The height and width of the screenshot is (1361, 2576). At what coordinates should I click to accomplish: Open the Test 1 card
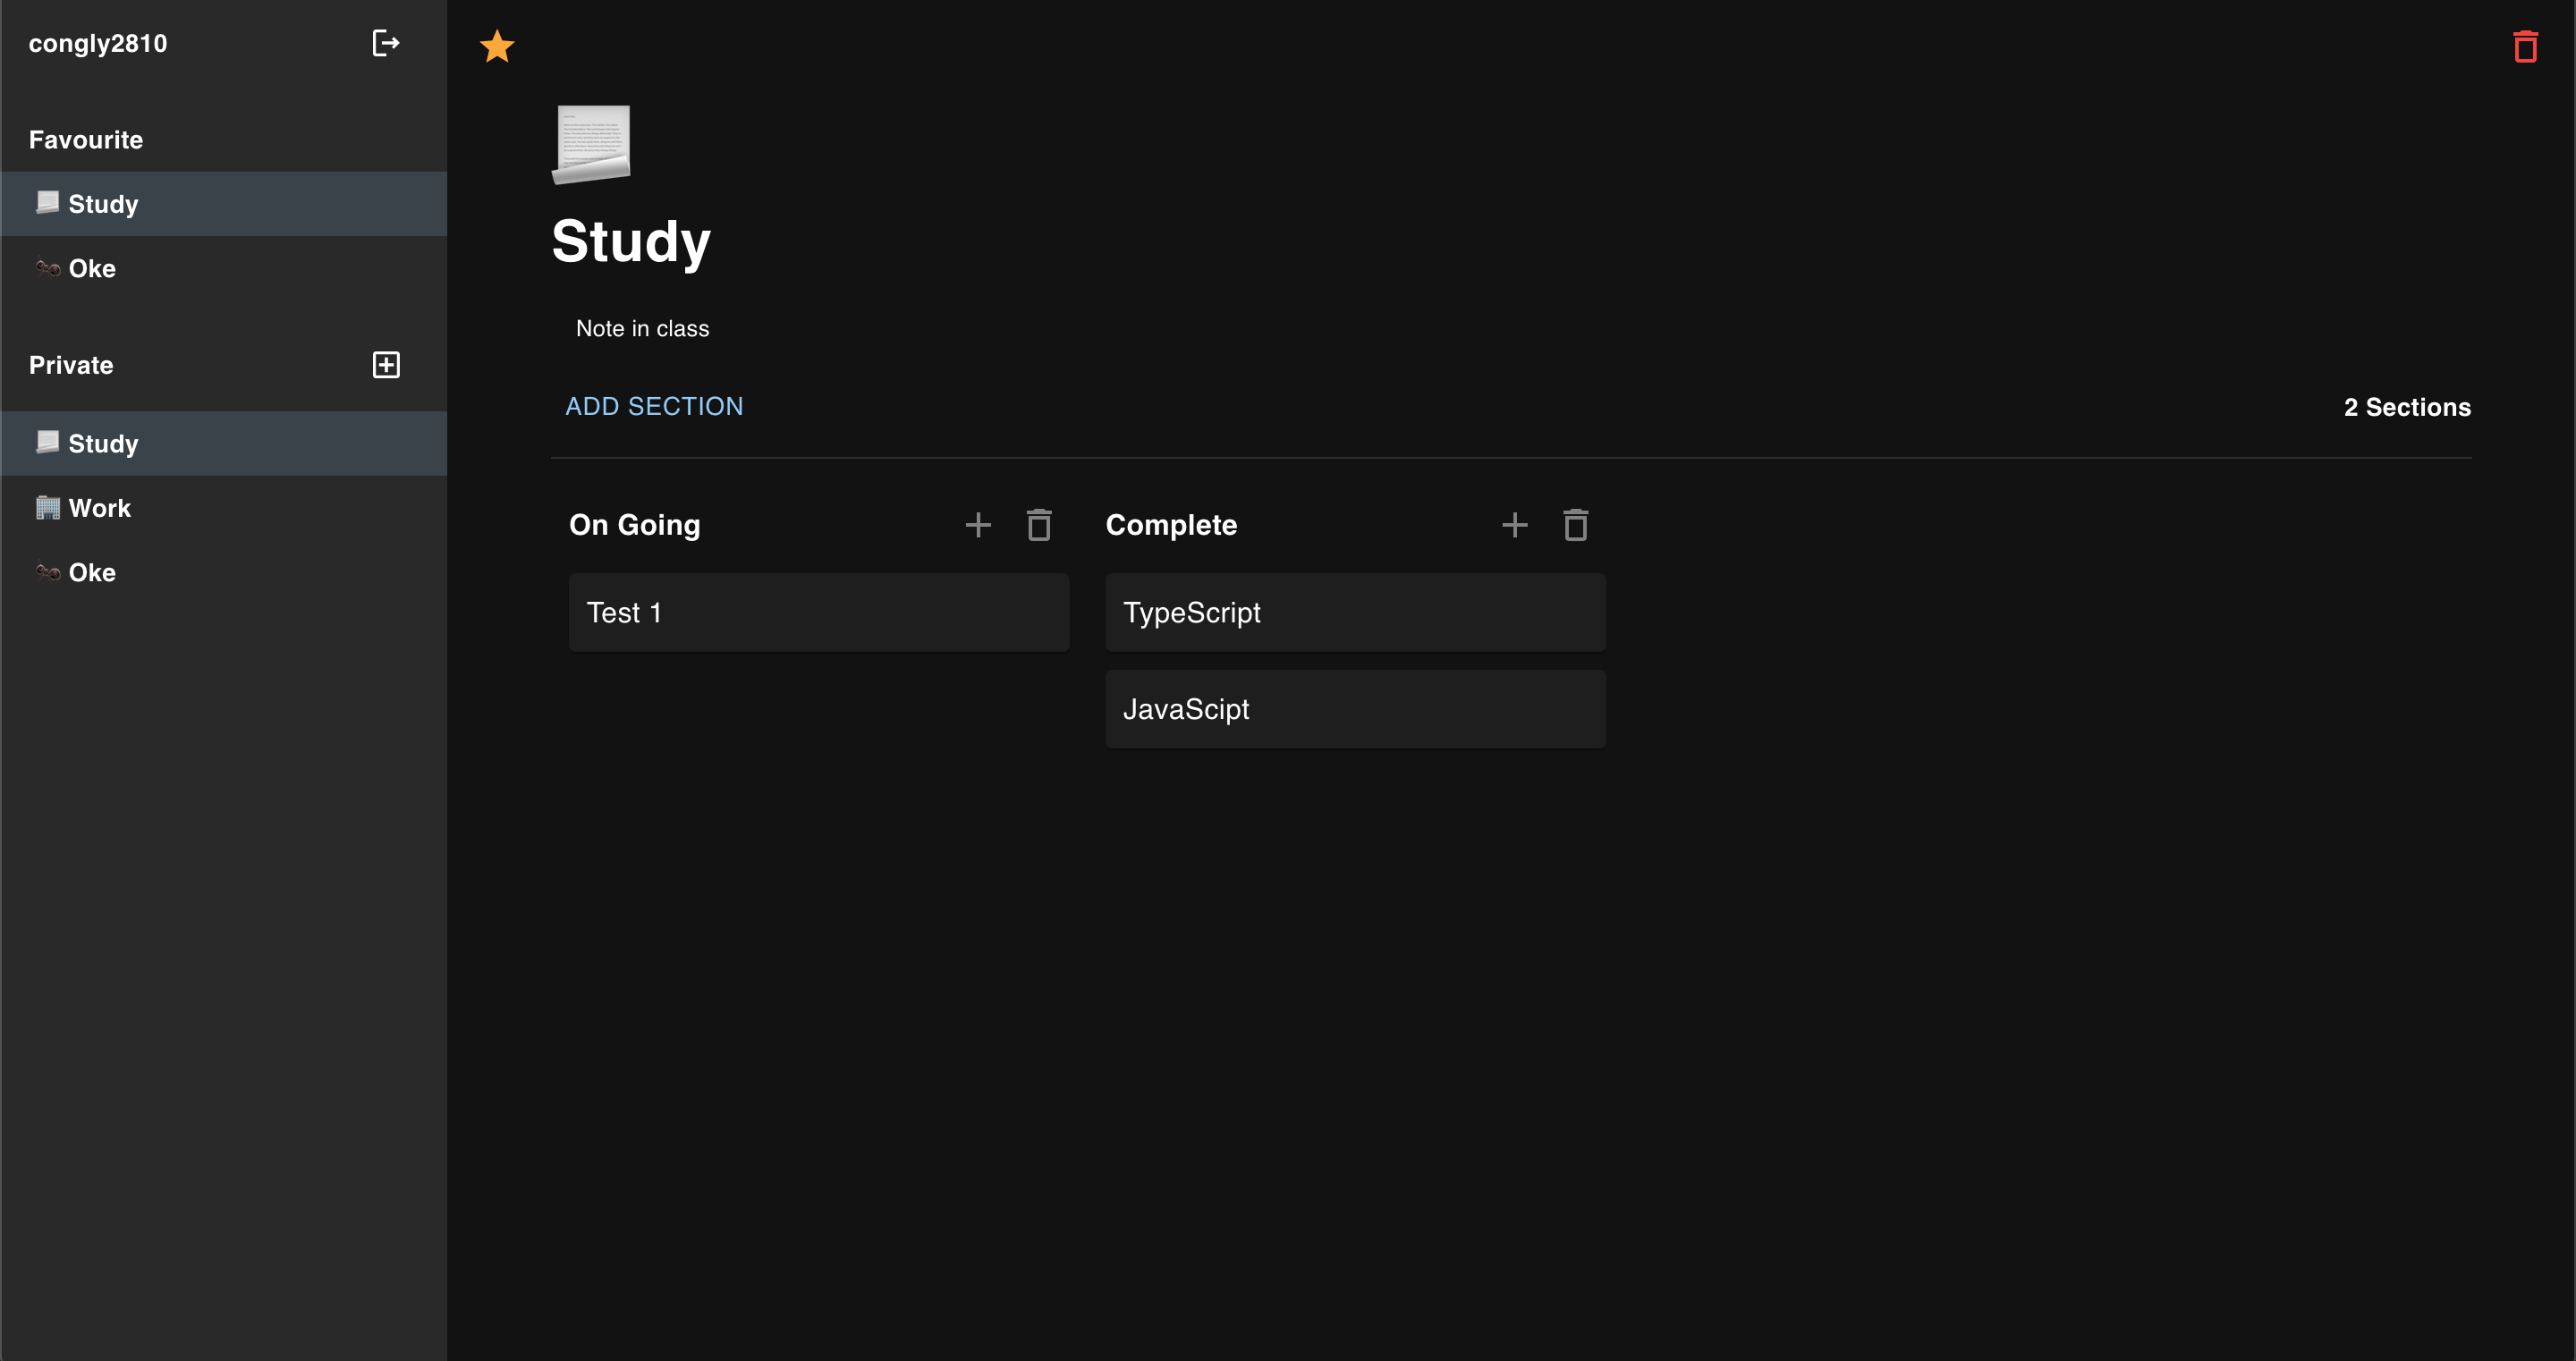[818, 612]
